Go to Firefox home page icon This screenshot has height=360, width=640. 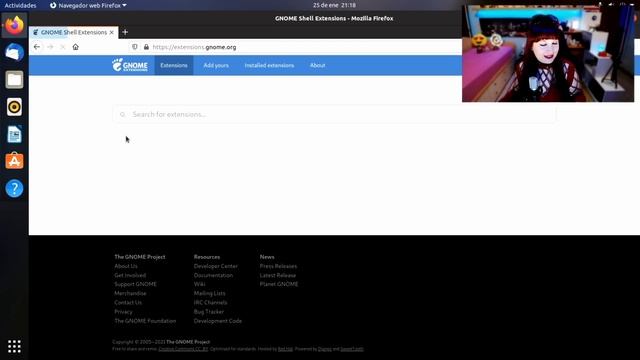(x=76, y=47)
